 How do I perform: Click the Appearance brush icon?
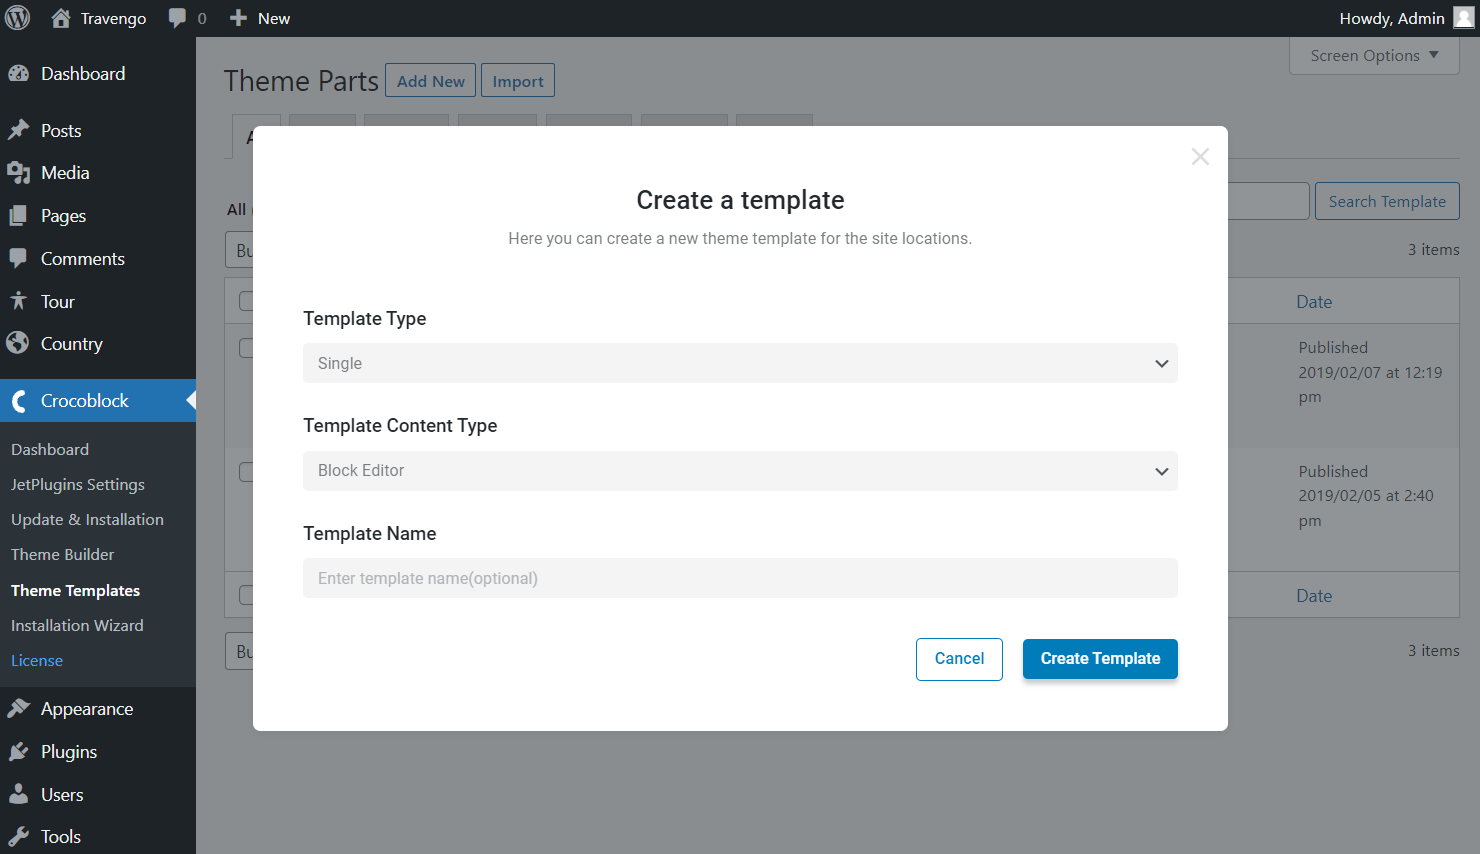point(18,708)
